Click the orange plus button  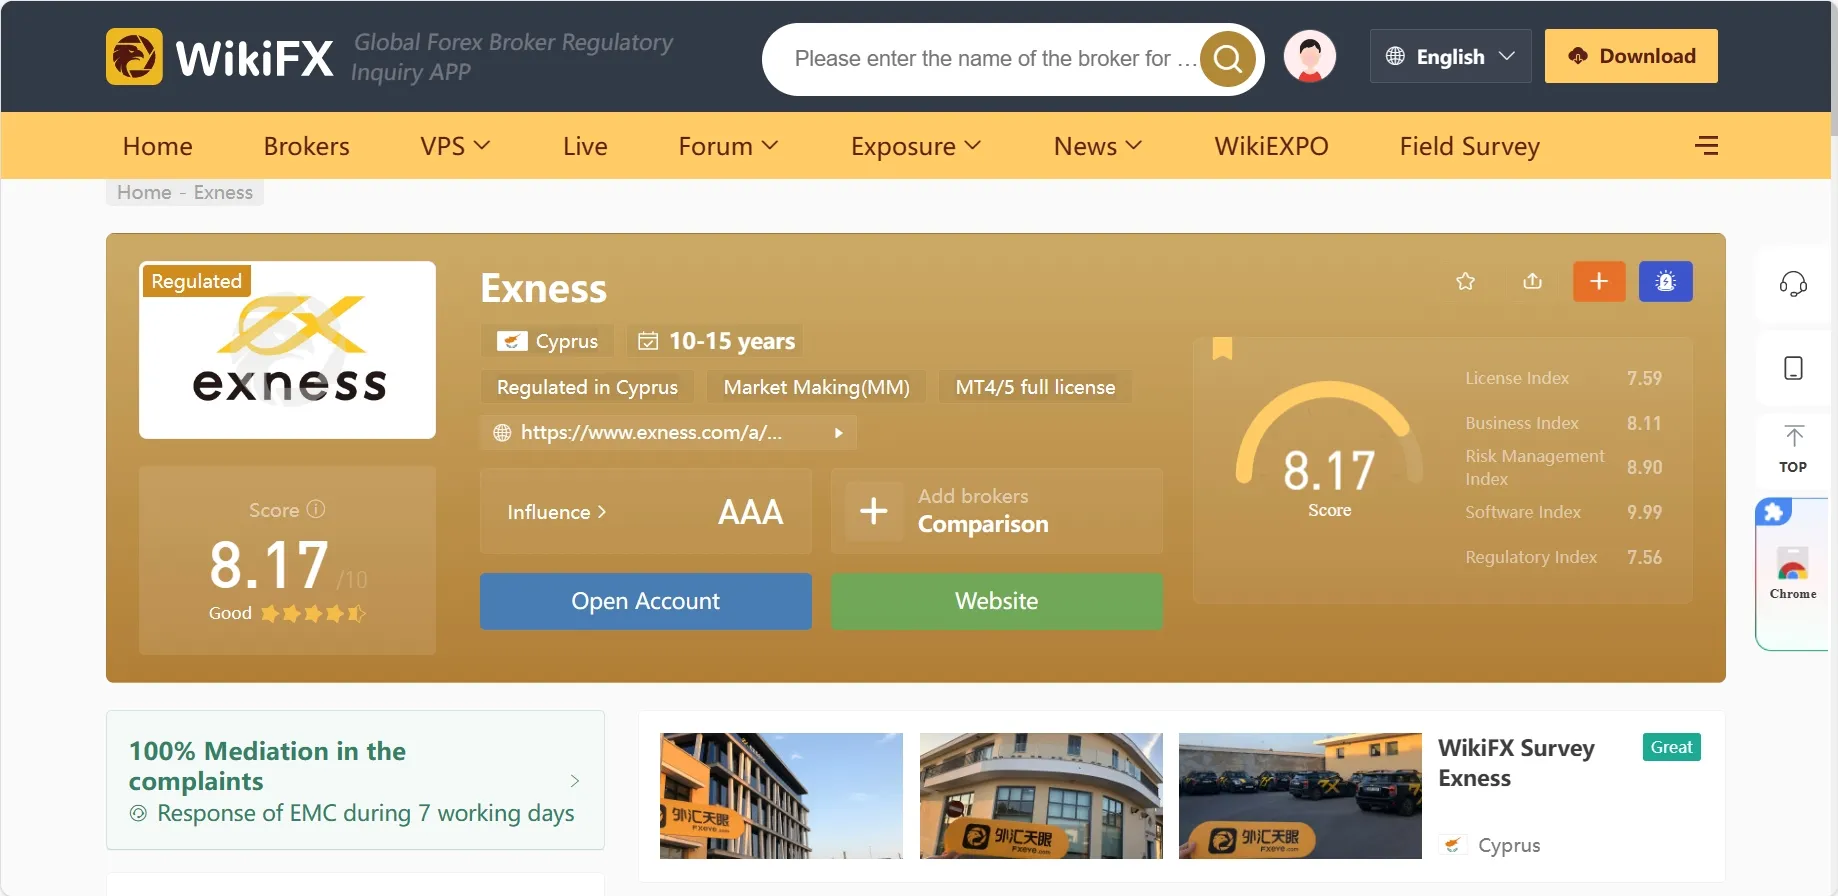1599,281
